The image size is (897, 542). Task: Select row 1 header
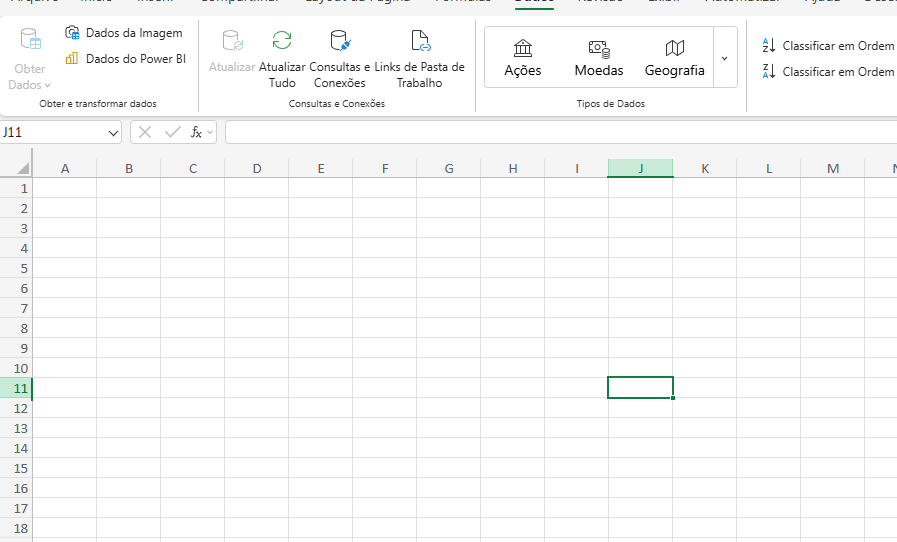(16, 188)
